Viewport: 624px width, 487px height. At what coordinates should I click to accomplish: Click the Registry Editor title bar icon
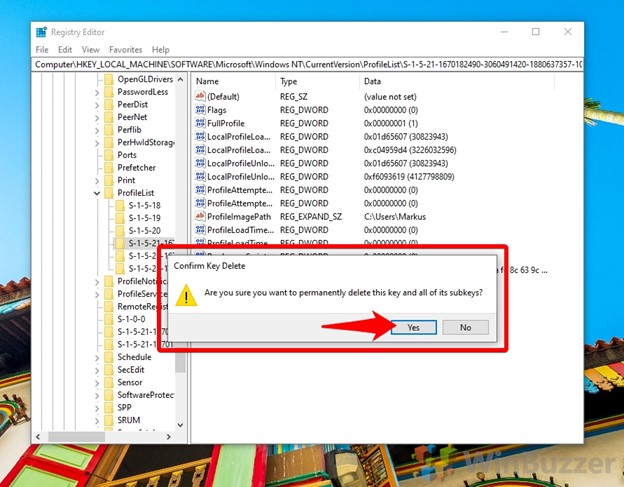pyautogui.click(x=42, y=32)
